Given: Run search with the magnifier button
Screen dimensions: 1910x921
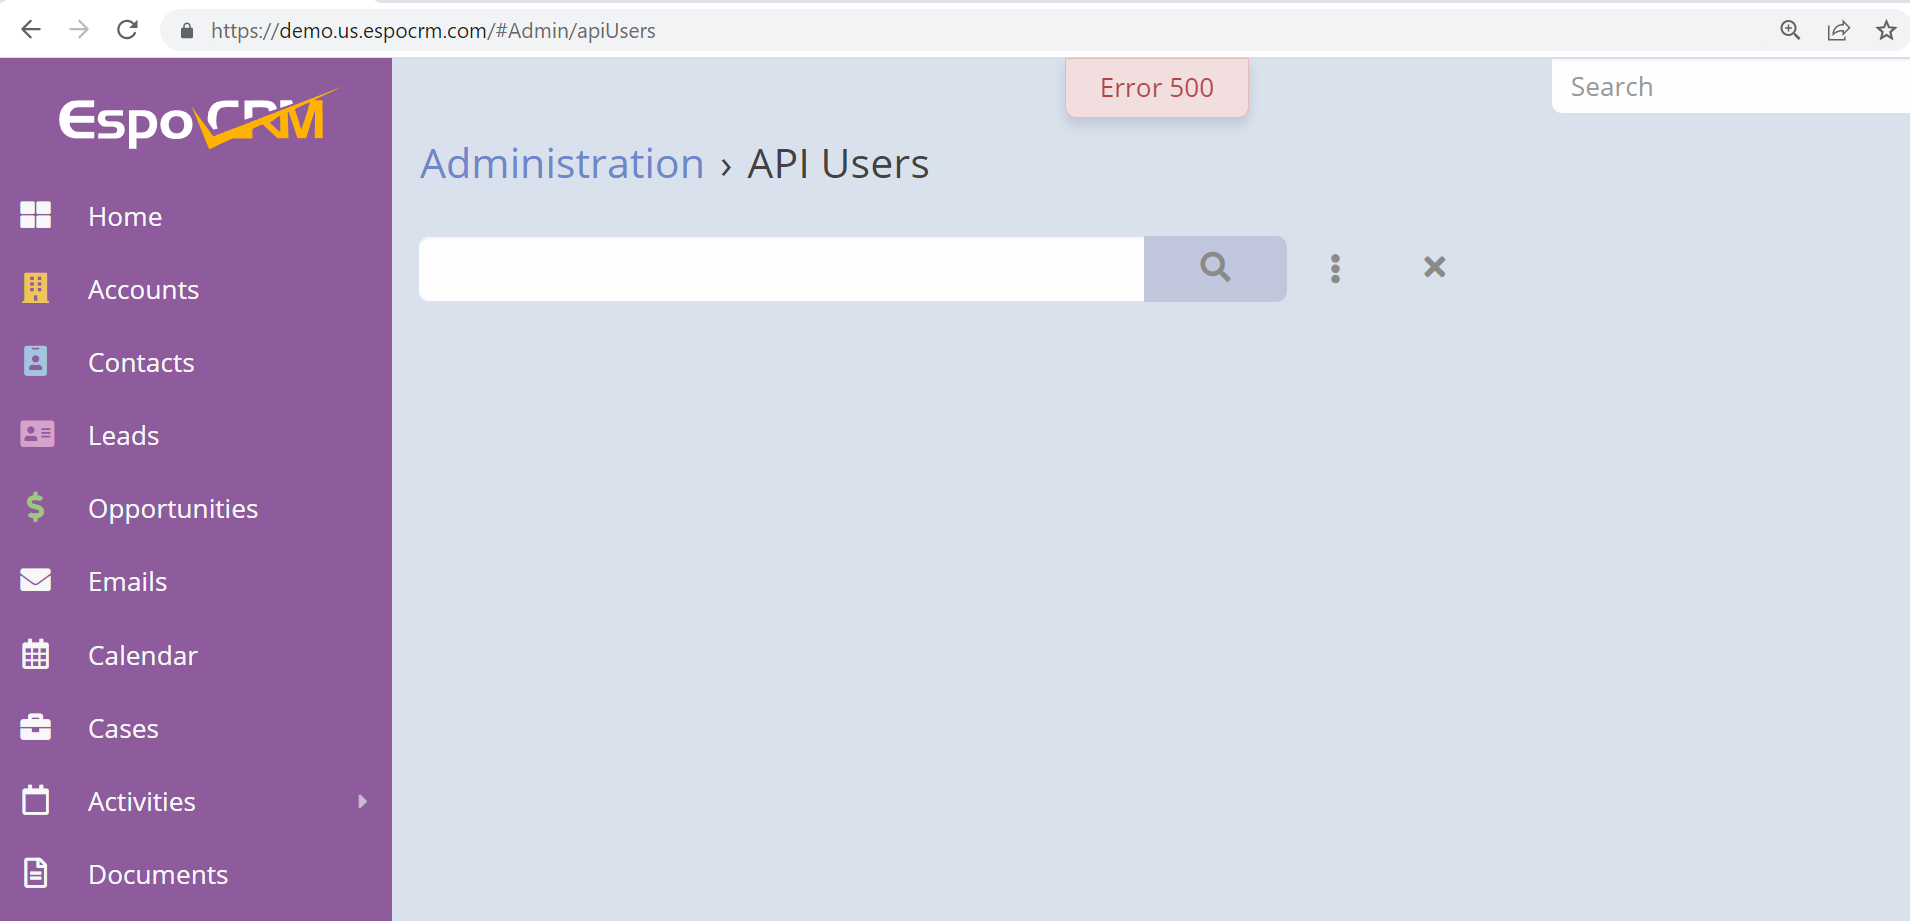Looking at the screenshot, I should (1214, 268).
